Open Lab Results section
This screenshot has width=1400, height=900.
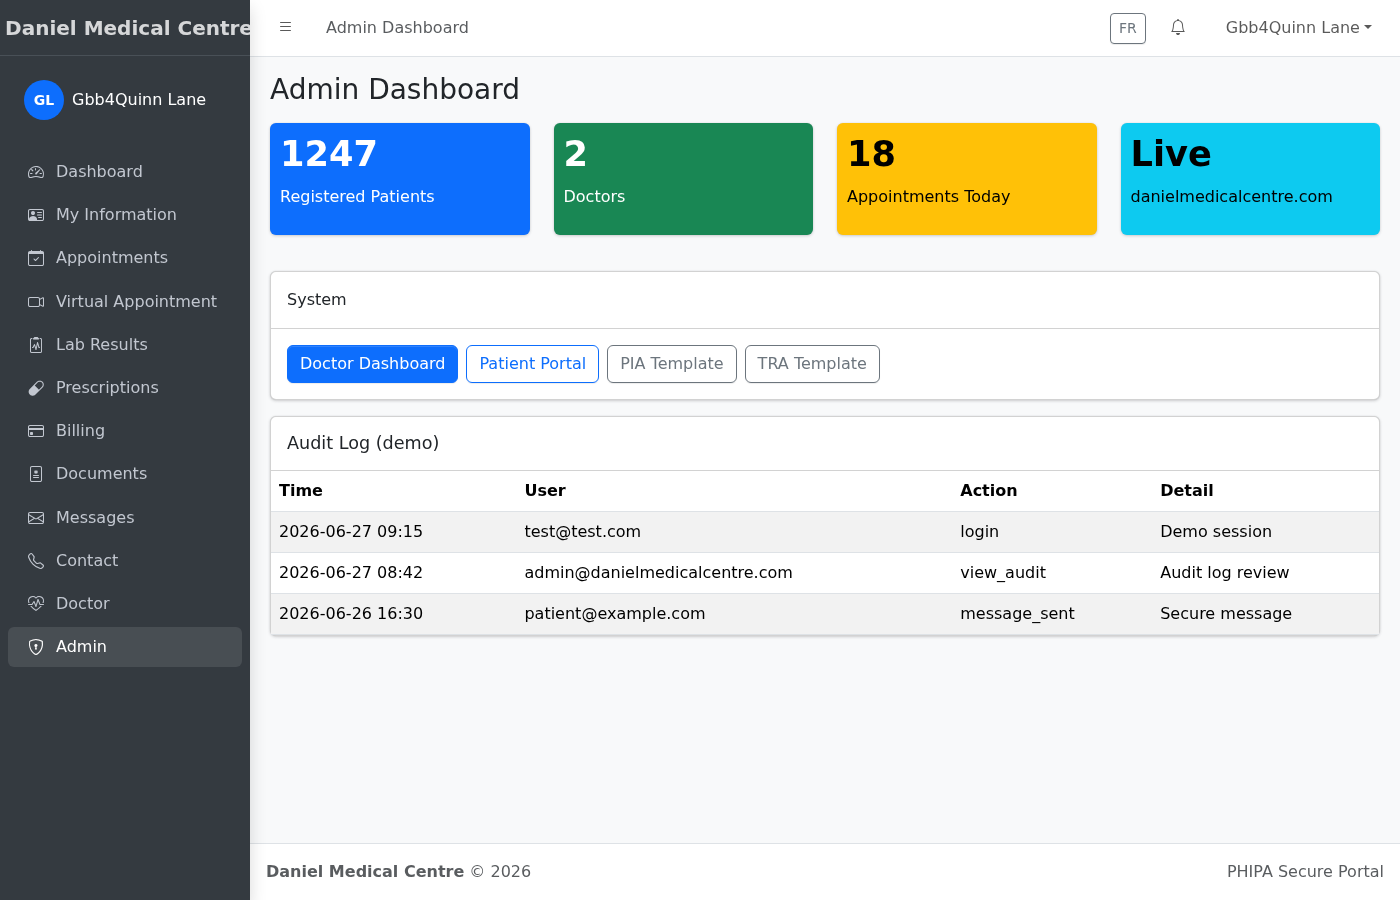tap(125, 345)
